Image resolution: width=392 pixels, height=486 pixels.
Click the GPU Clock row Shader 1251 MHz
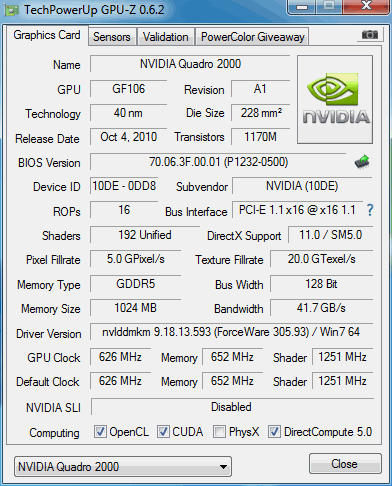pyautogui.click(x=342, y=357)
